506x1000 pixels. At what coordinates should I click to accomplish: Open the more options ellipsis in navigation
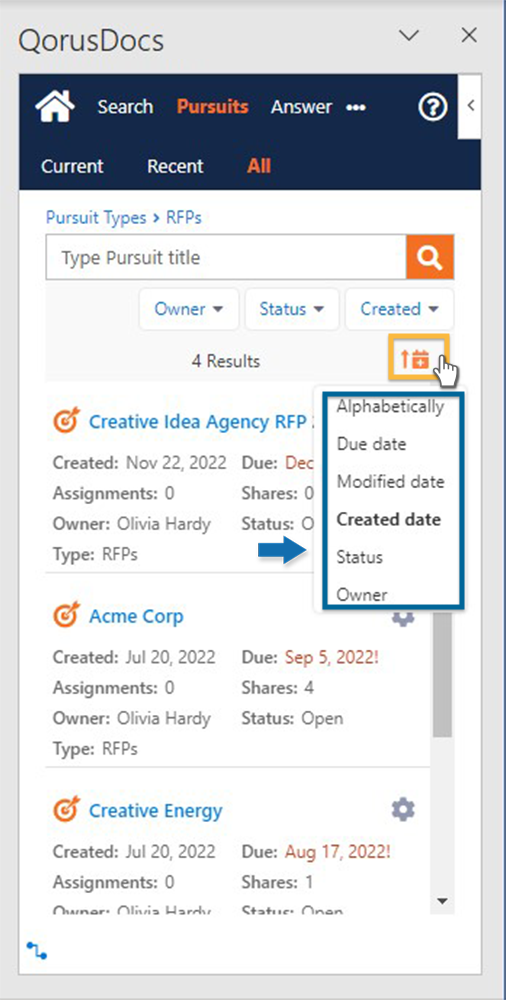(355, 108)
